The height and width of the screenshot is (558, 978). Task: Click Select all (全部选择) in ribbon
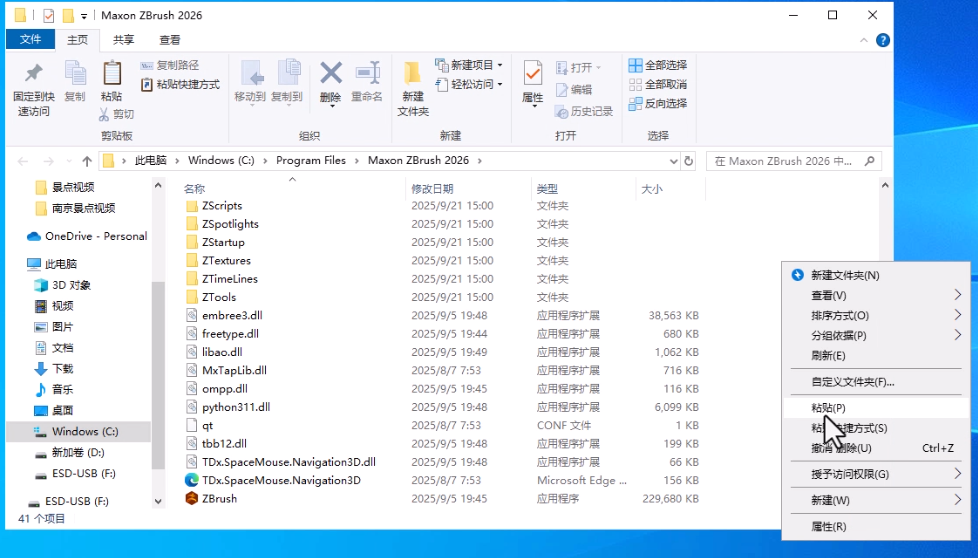(658, 65)
